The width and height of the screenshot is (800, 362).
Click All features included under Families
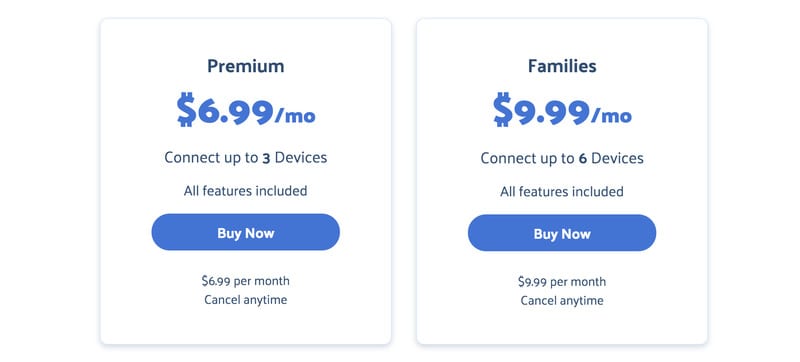click(x=562, y=192)
